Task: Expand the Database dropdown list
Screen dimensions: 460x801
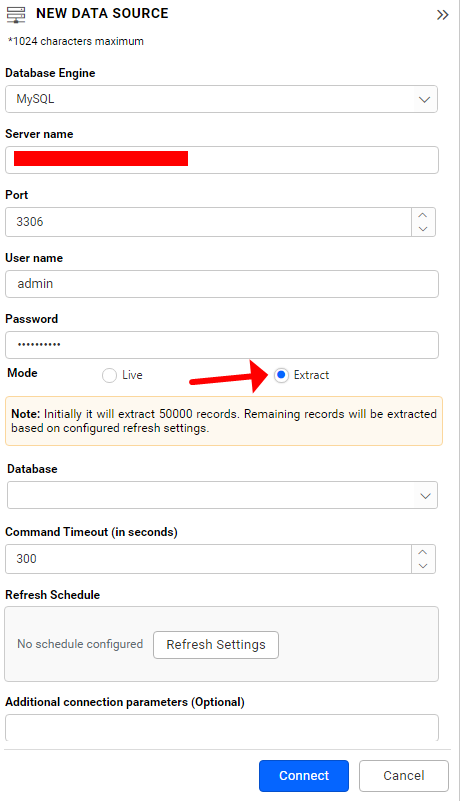Action: (222, 495)
